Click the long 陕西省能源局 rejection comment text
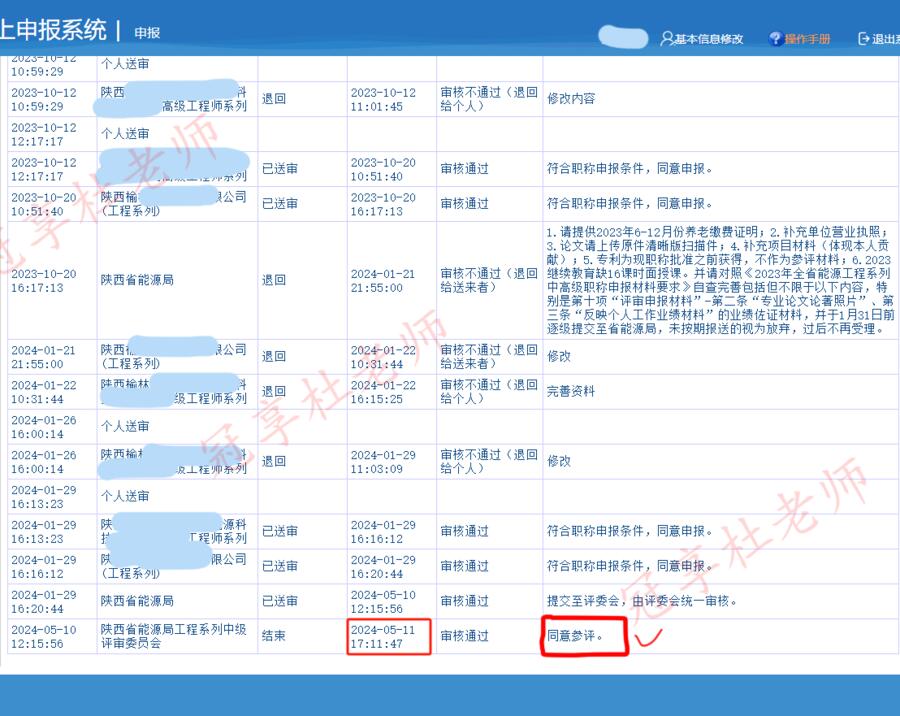 click(720, 280)
